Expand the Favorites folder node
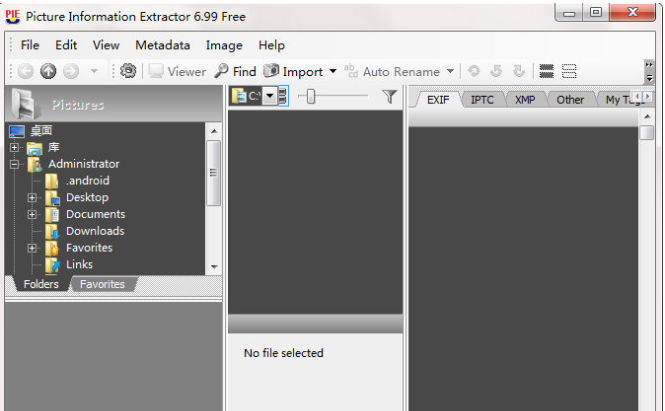This screenshot has height=411, width=665. point(32,248)
